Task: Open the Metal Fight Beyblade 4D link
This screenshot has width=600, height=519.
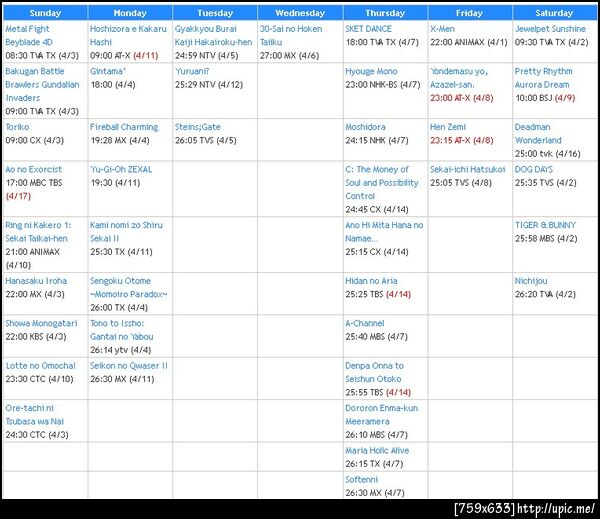Action: pos(29,35)
